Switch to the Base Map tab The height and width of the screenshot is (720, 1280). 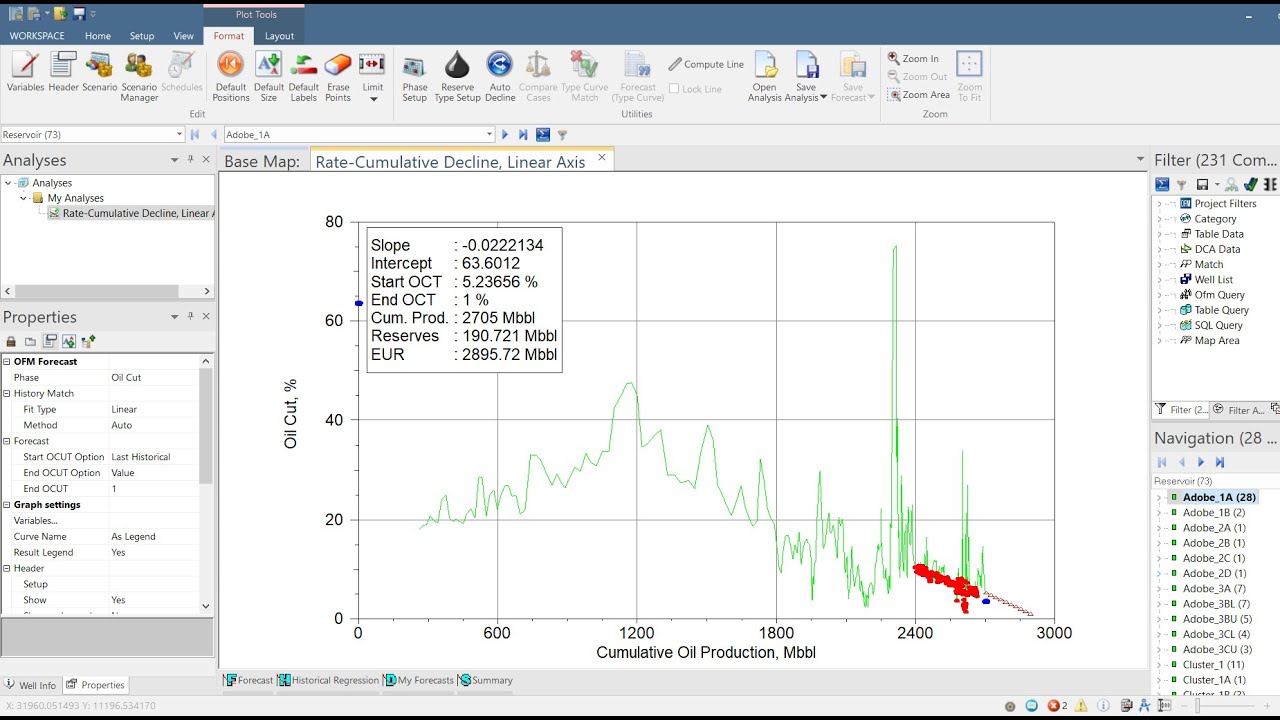tap(262, 161)
